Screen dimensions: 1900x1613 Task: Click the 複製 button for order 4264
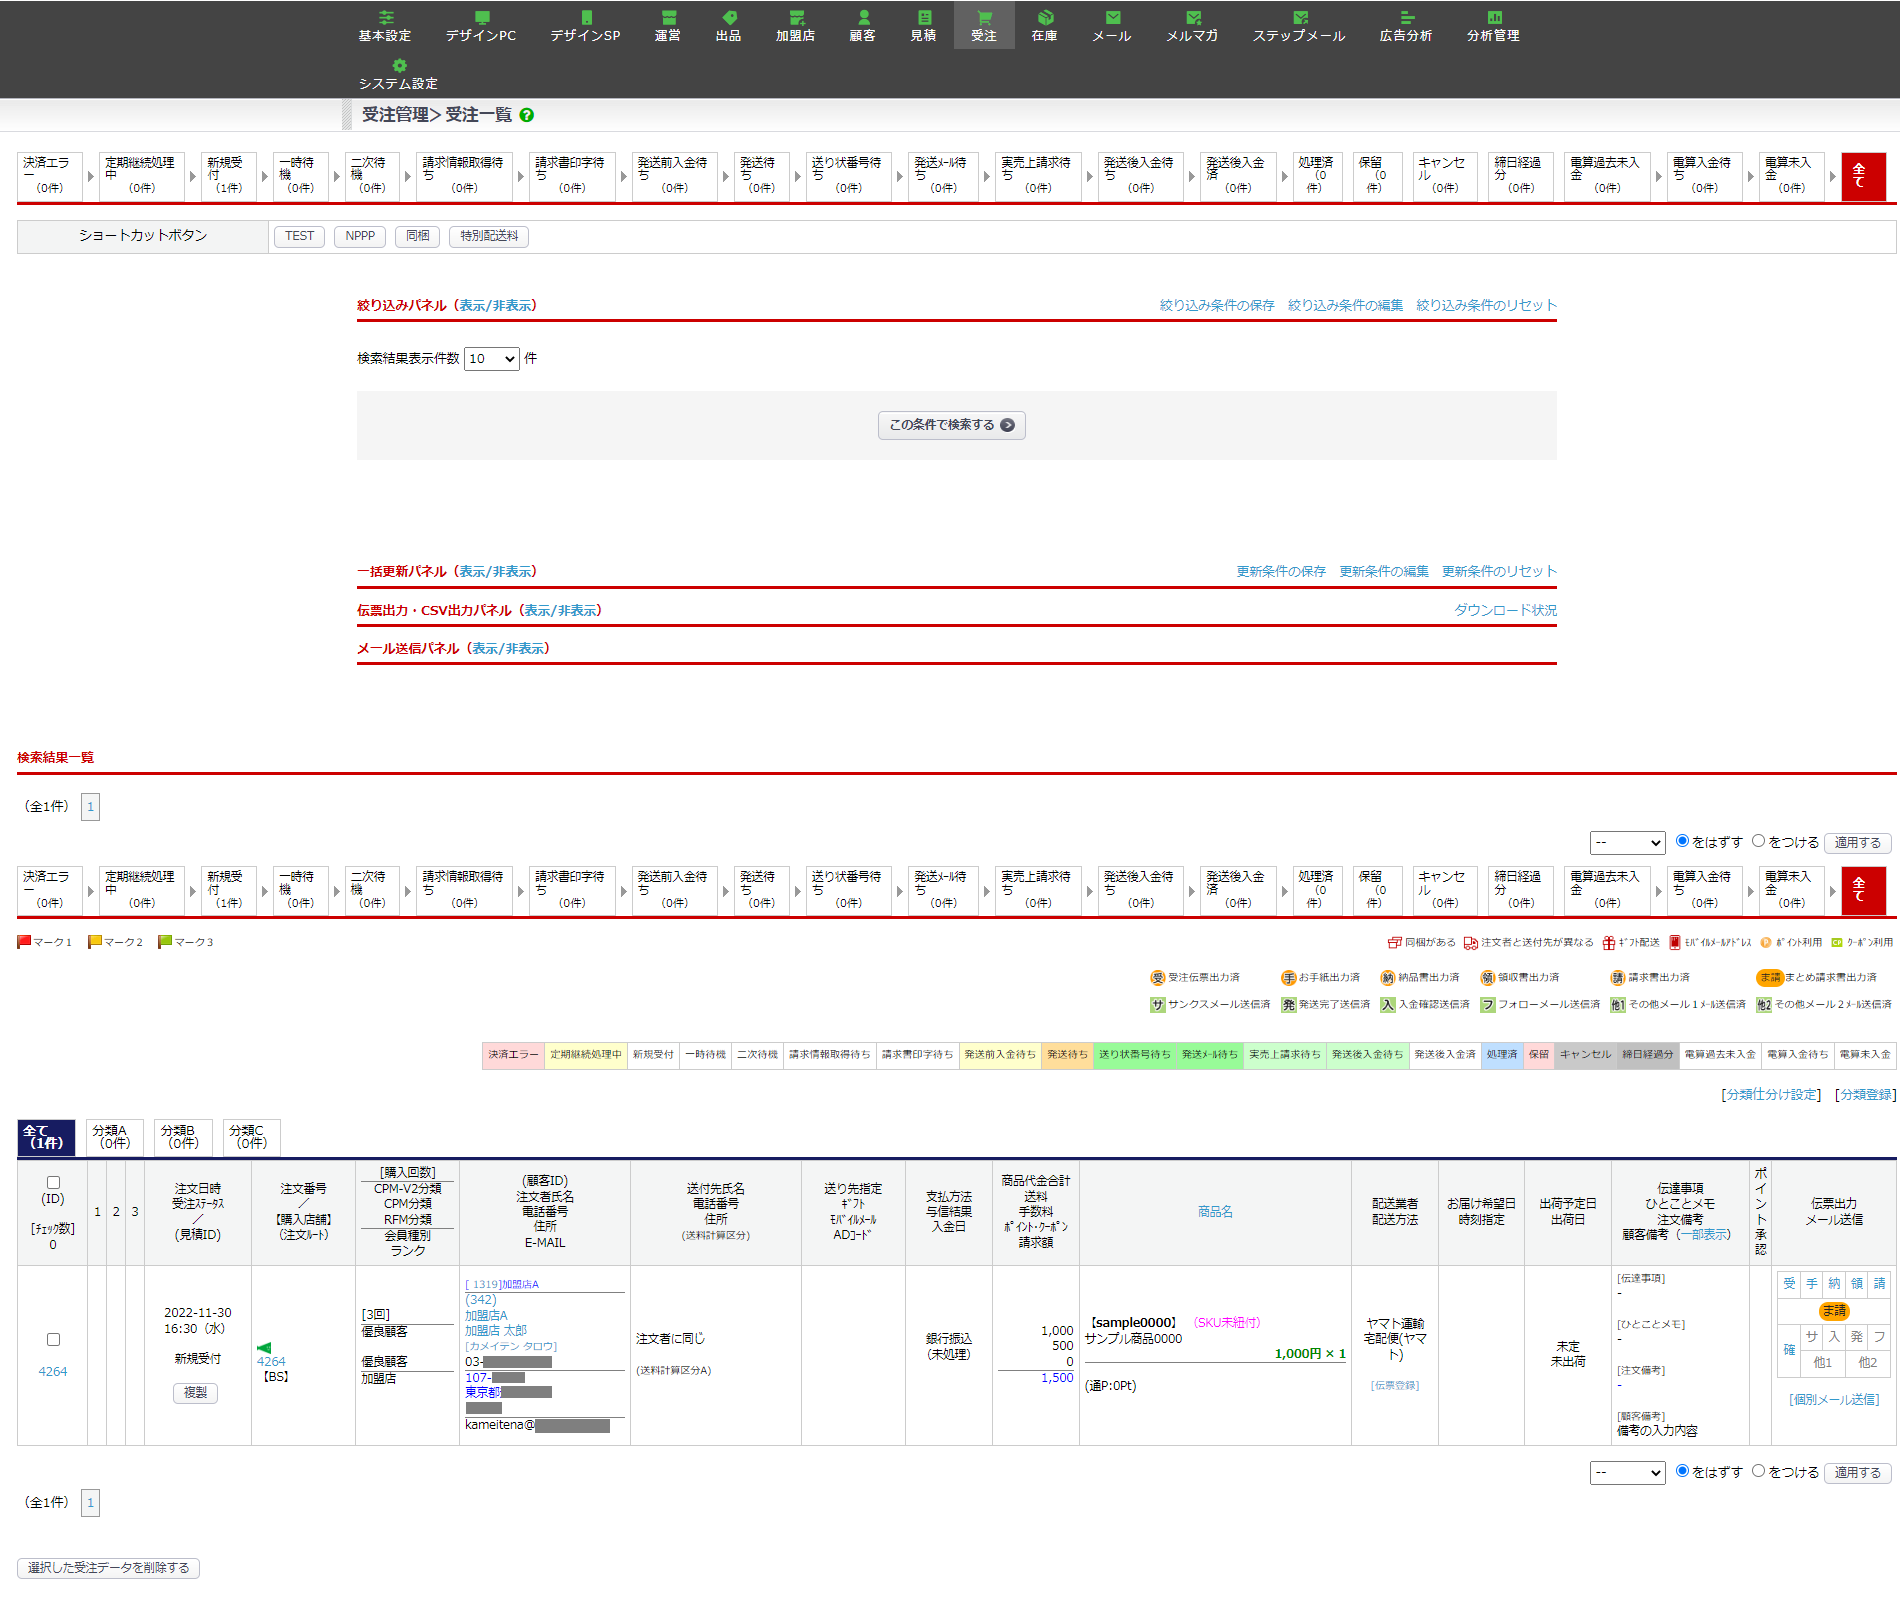tap(195, 1393)
